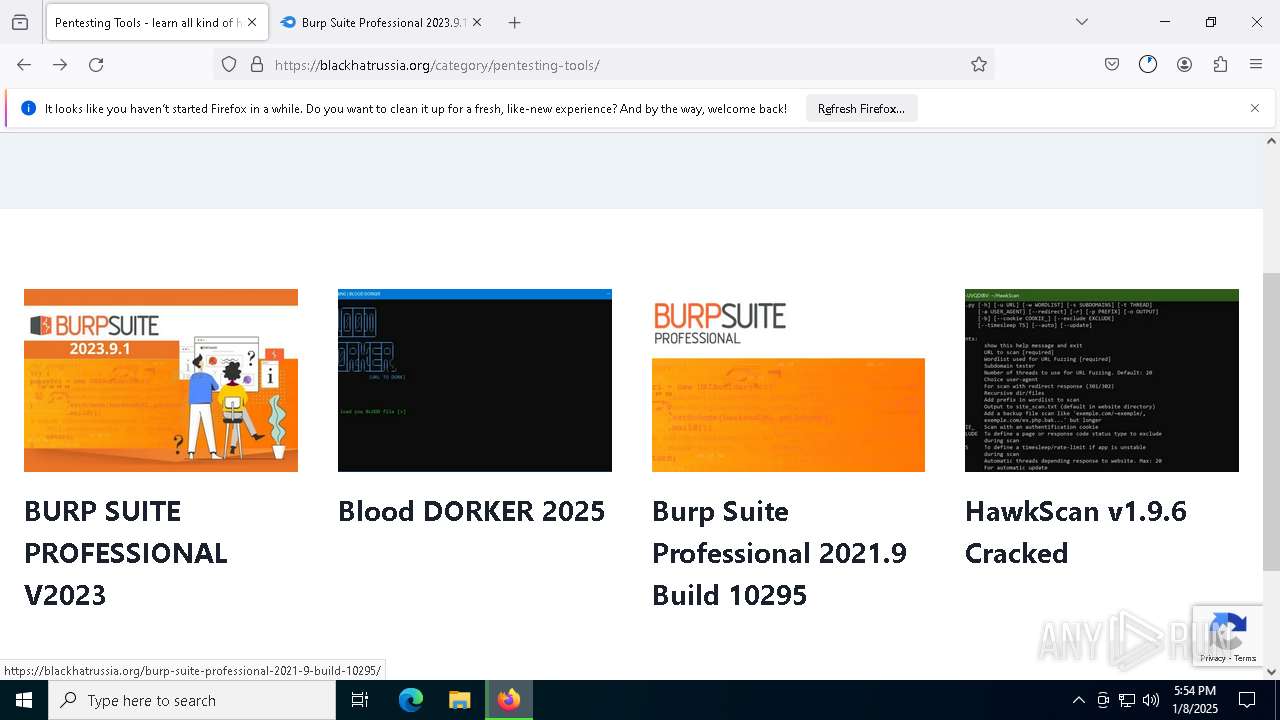Viewport: 1280px width, 720px height.
Task: Click the Burp Suite 2023.9.1 orange thumbnail
Action: 161,380
